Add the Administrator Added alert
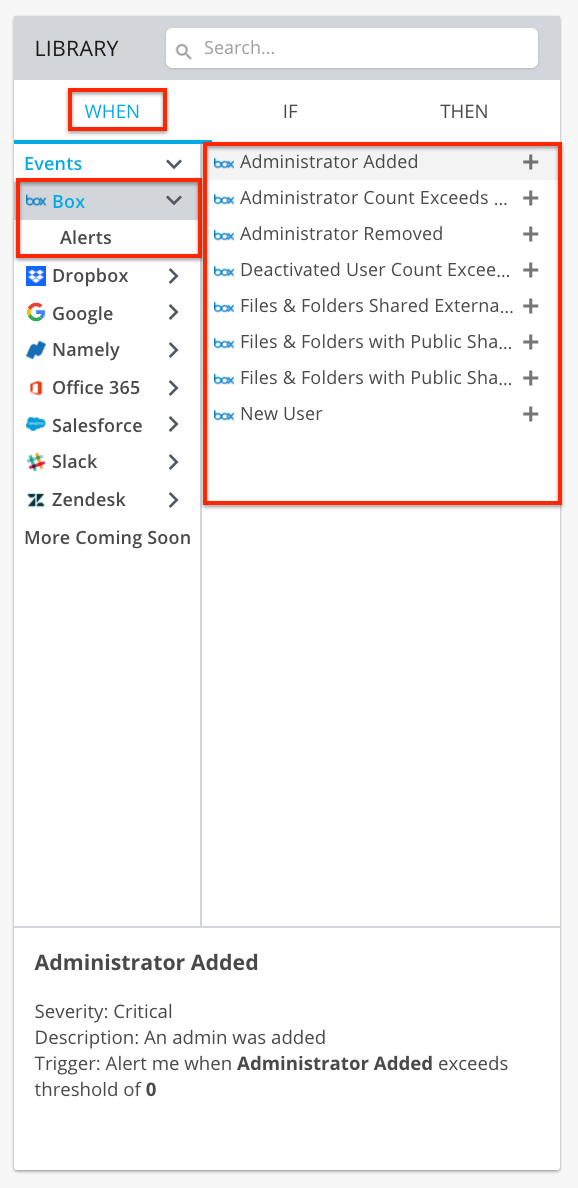Screen dimensions: 578x1188 [531, 162]
